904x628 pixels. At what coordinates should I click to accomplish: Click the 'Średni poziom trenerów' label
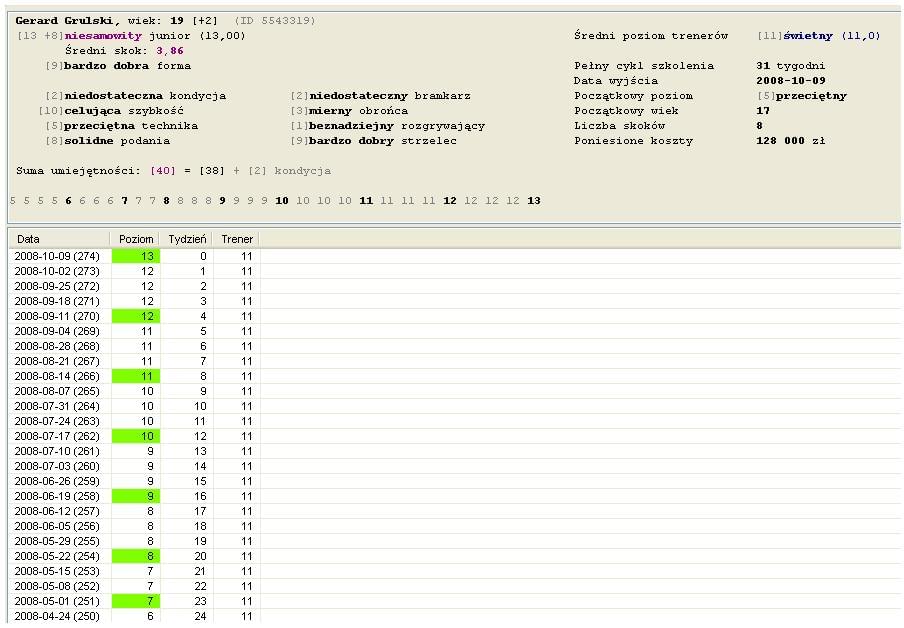point(651,36)
